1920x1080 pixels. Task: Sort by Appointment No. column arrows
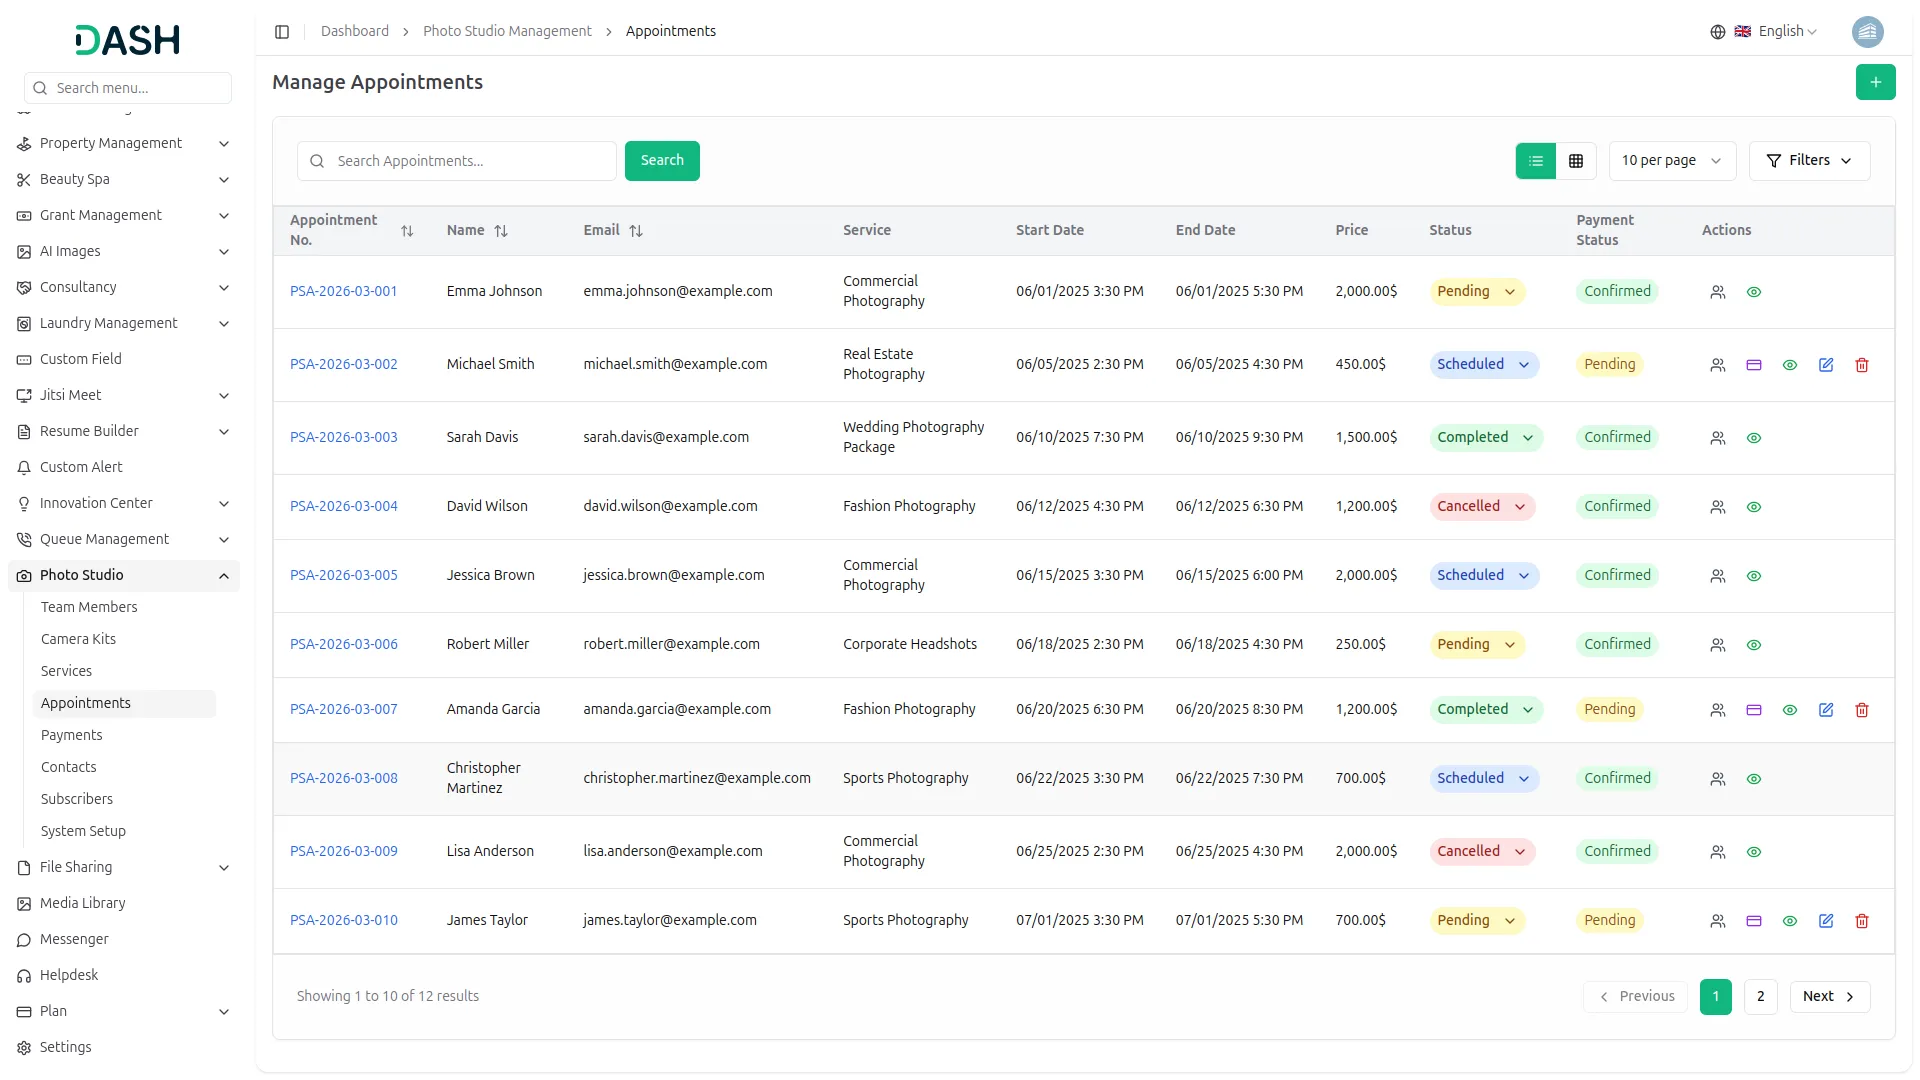tap(407, 231)
